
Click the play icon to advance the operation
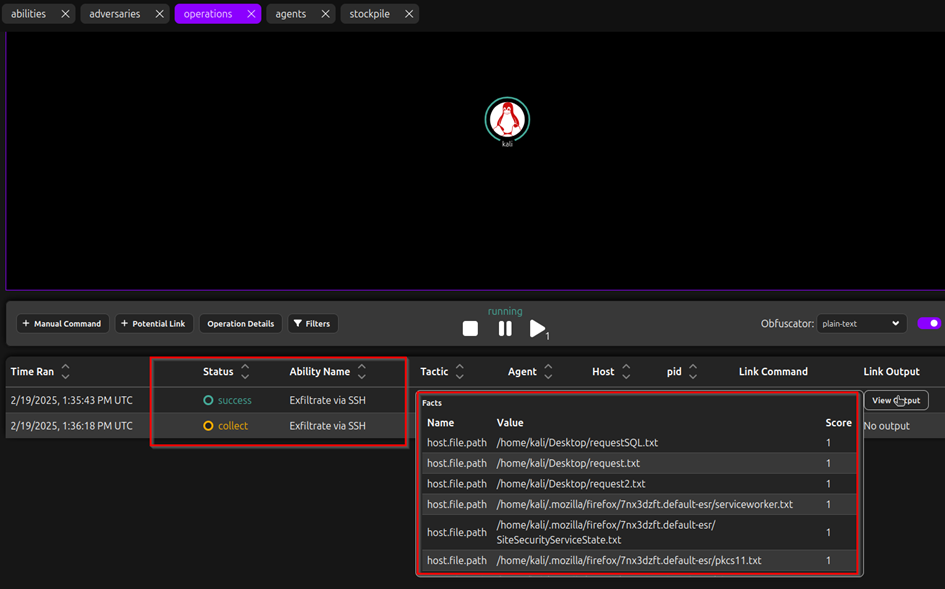[x=537, y=328]
